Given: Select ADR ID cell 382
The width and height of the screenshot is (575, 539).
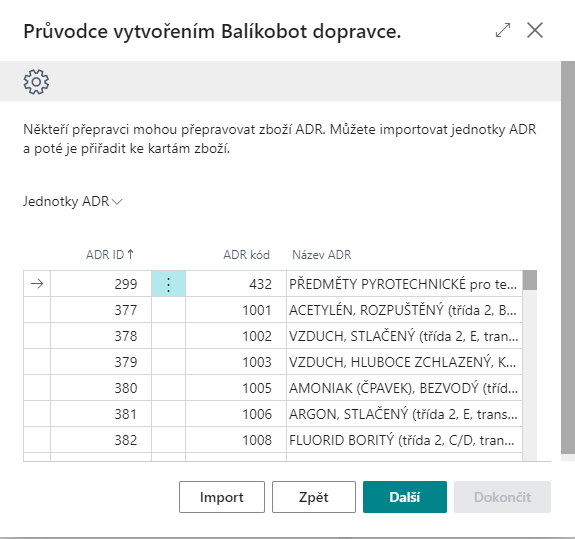Looking at the screenshot, I should click(x=101, y=440).
